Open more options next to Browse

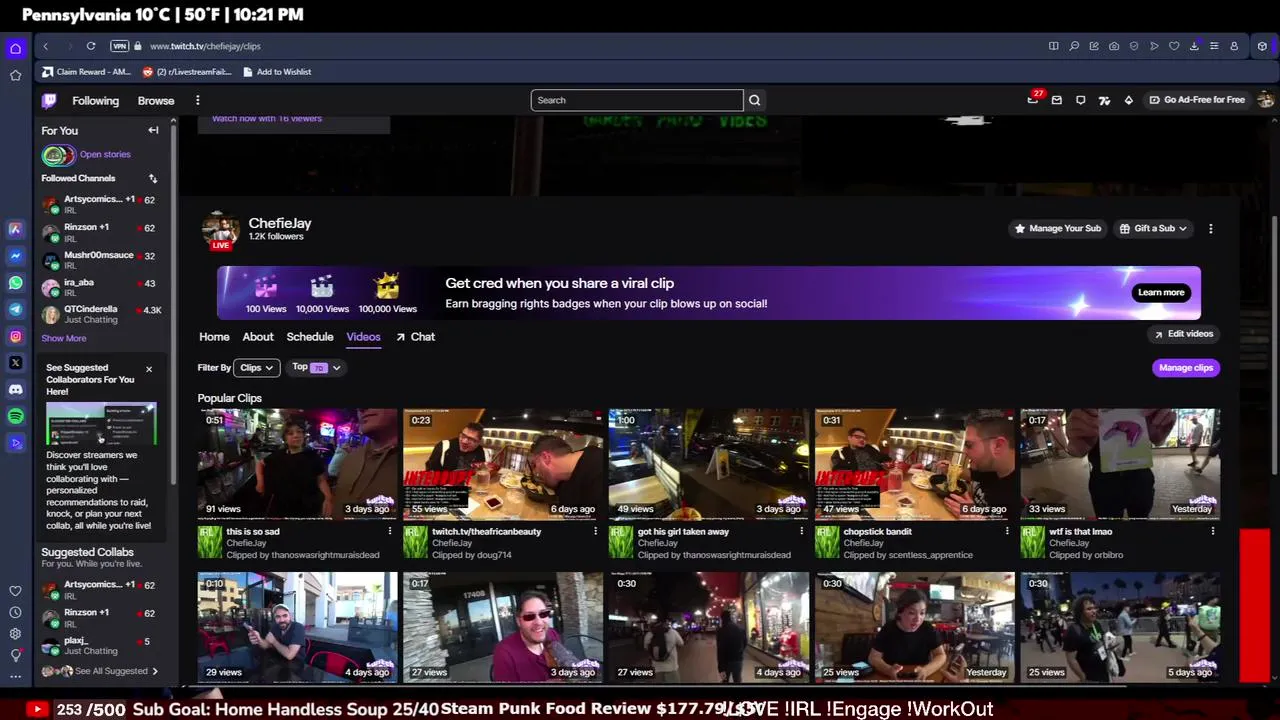(197, 100)
